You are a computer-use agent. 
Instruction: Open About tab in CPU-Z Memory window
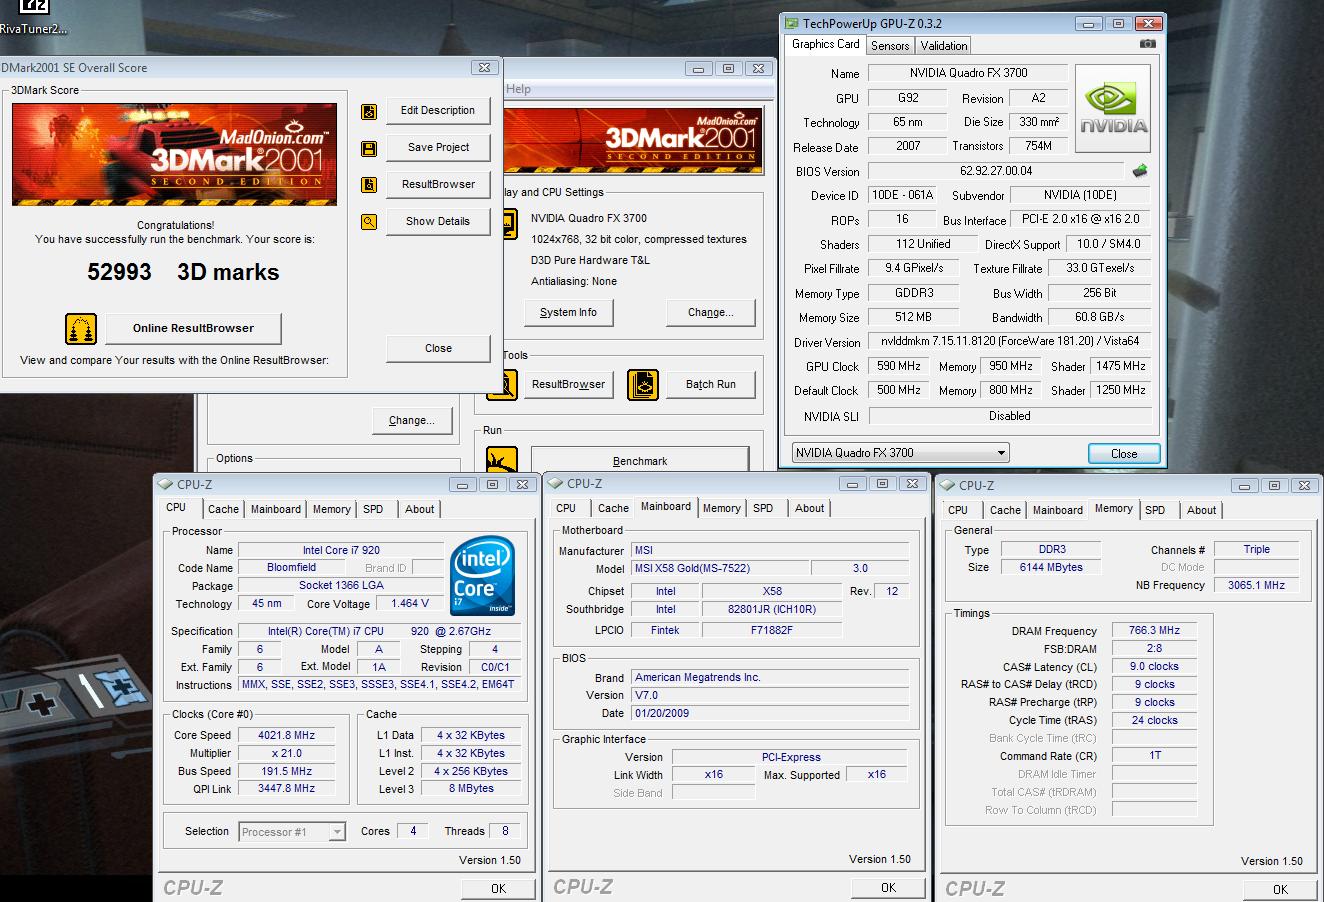pyautogui.click(x=1202, y=510)
